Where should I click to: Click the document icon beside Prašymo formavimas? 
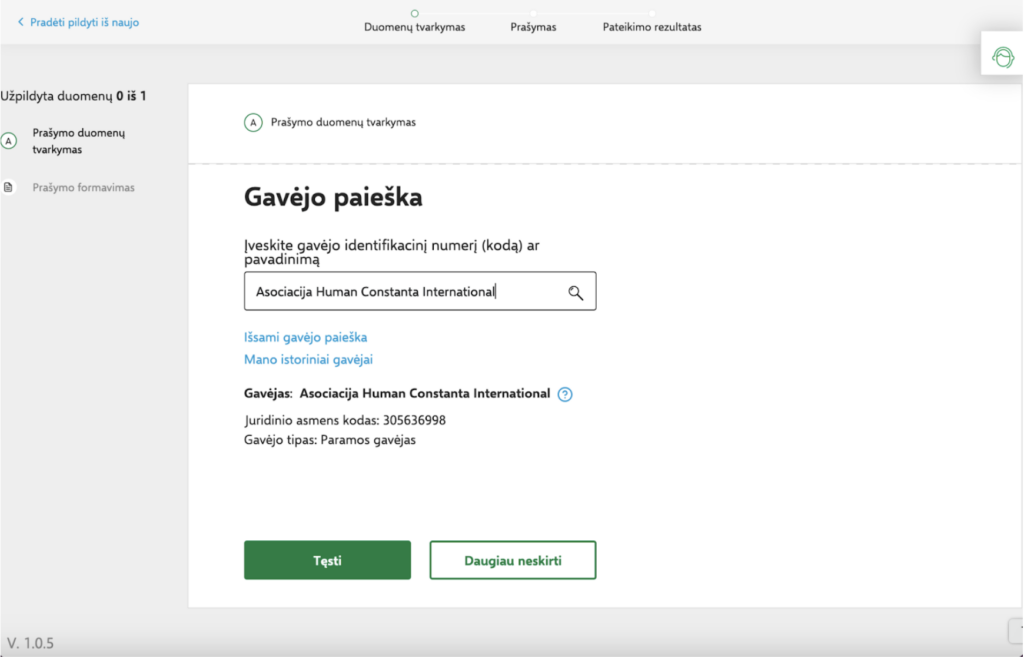click(x=9, y=187)
